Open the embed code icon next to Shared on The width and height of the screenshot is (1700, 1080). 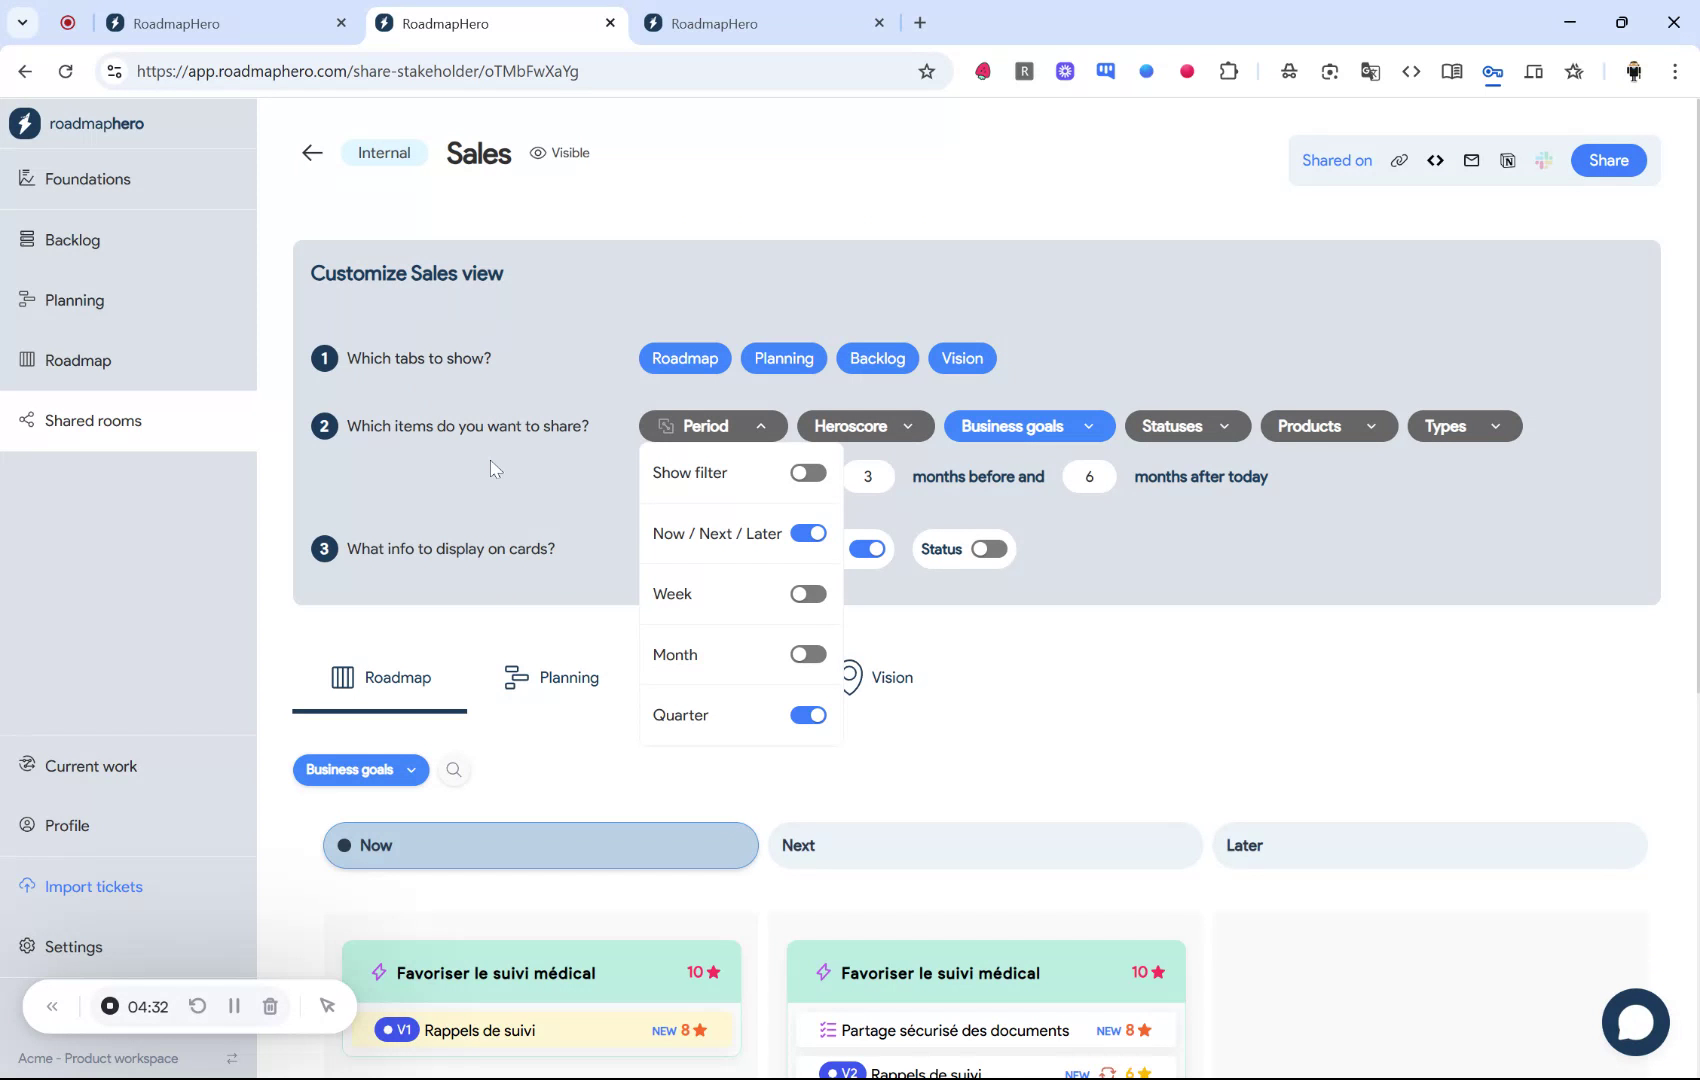coord(1435,160)
